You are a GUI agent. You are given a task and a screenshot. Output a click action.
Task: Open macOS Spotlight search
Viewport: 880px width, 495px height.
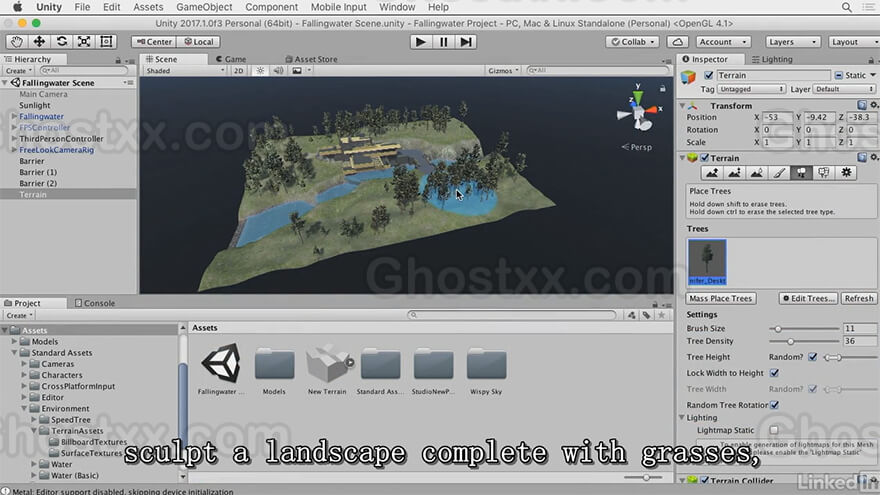point(846,7)
